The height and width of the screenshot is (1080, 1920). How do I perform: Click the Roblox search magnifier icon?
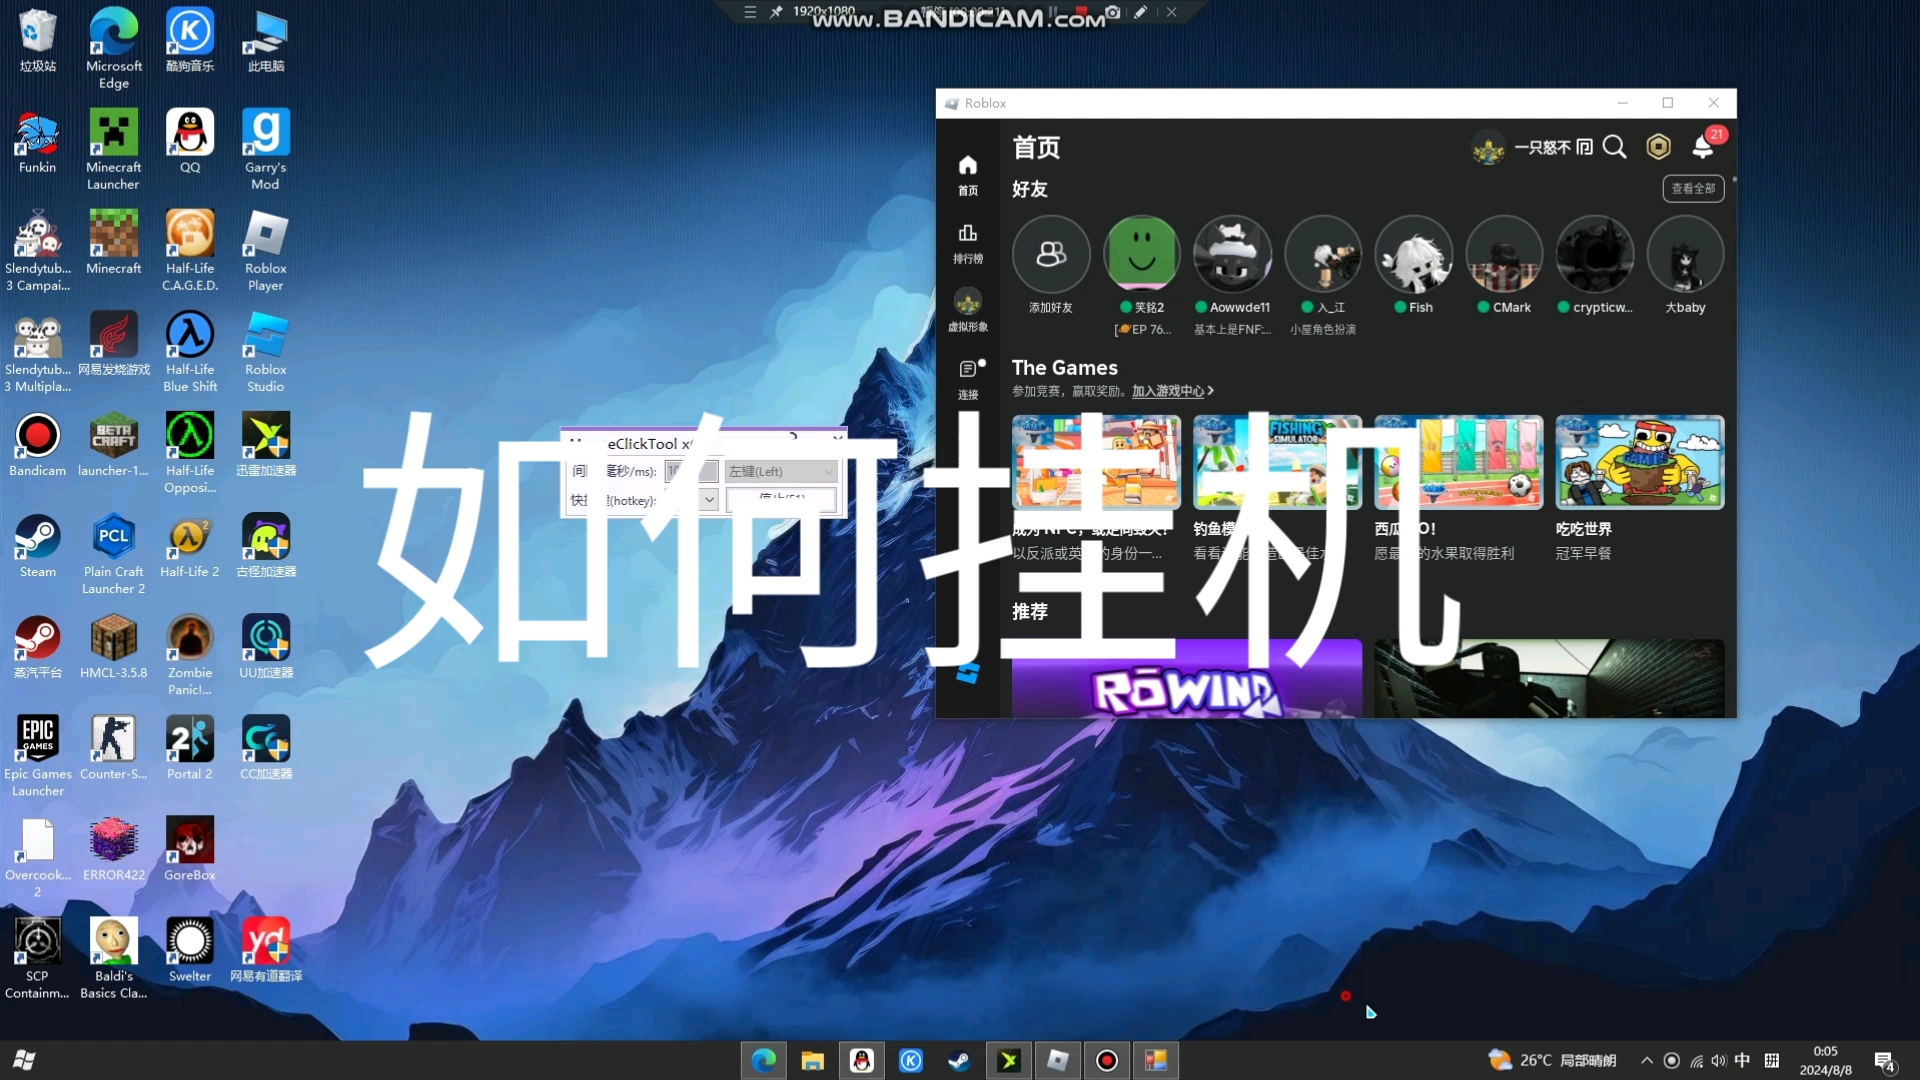coord(1614,147)
